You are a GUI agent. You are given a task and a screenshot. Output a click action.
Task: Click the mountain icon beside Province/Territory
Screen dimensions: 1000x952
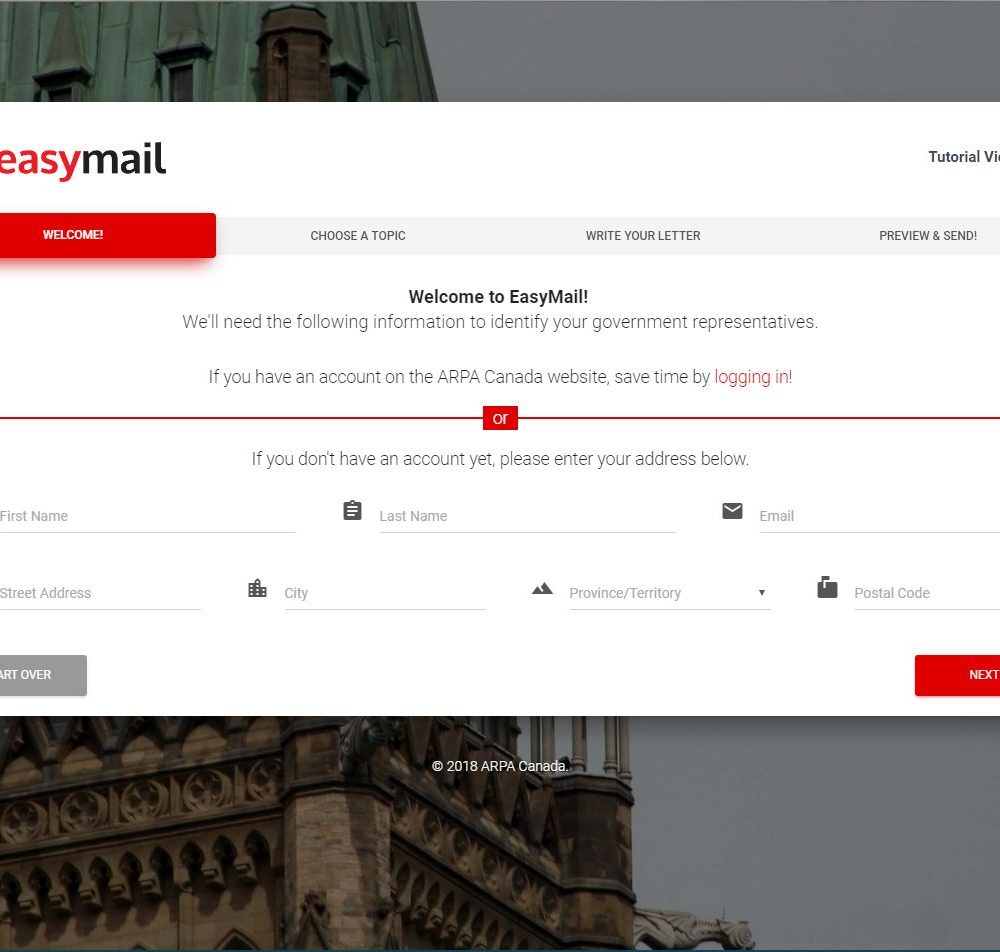click(x=542, y=589)
